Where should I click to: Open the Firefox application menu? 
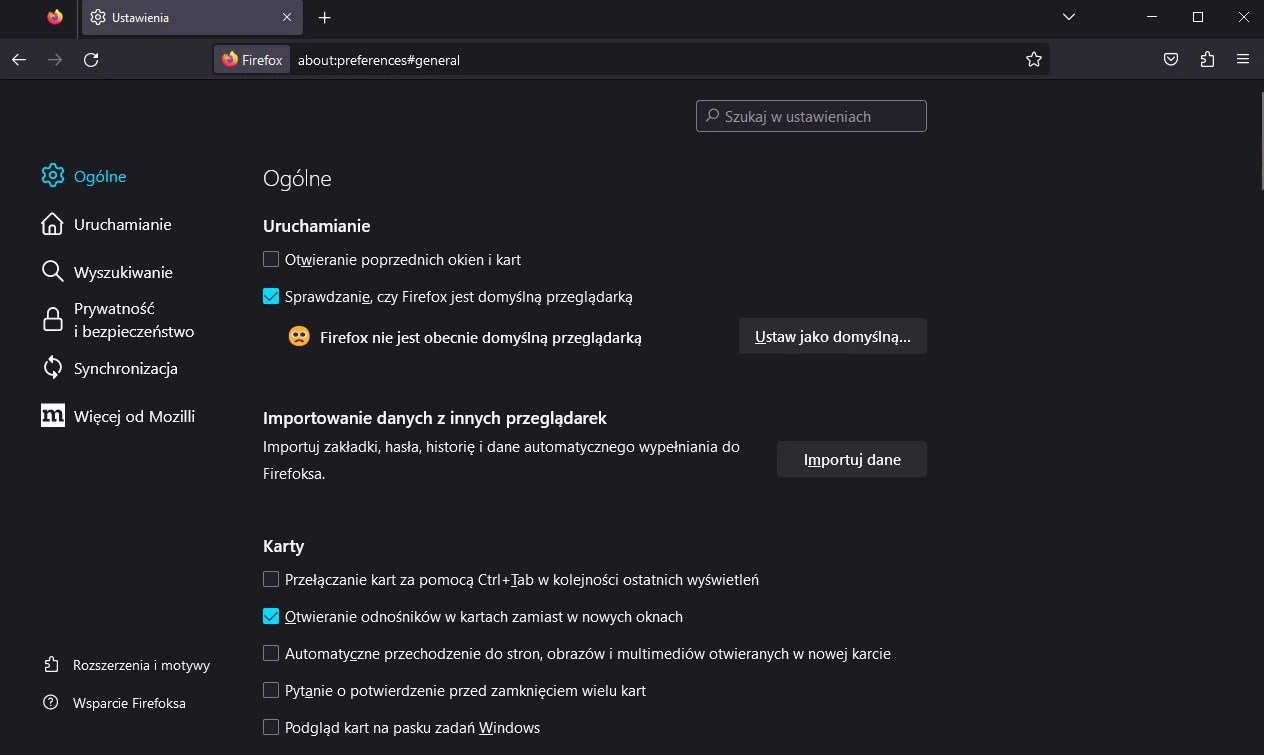click(1243, 59)
